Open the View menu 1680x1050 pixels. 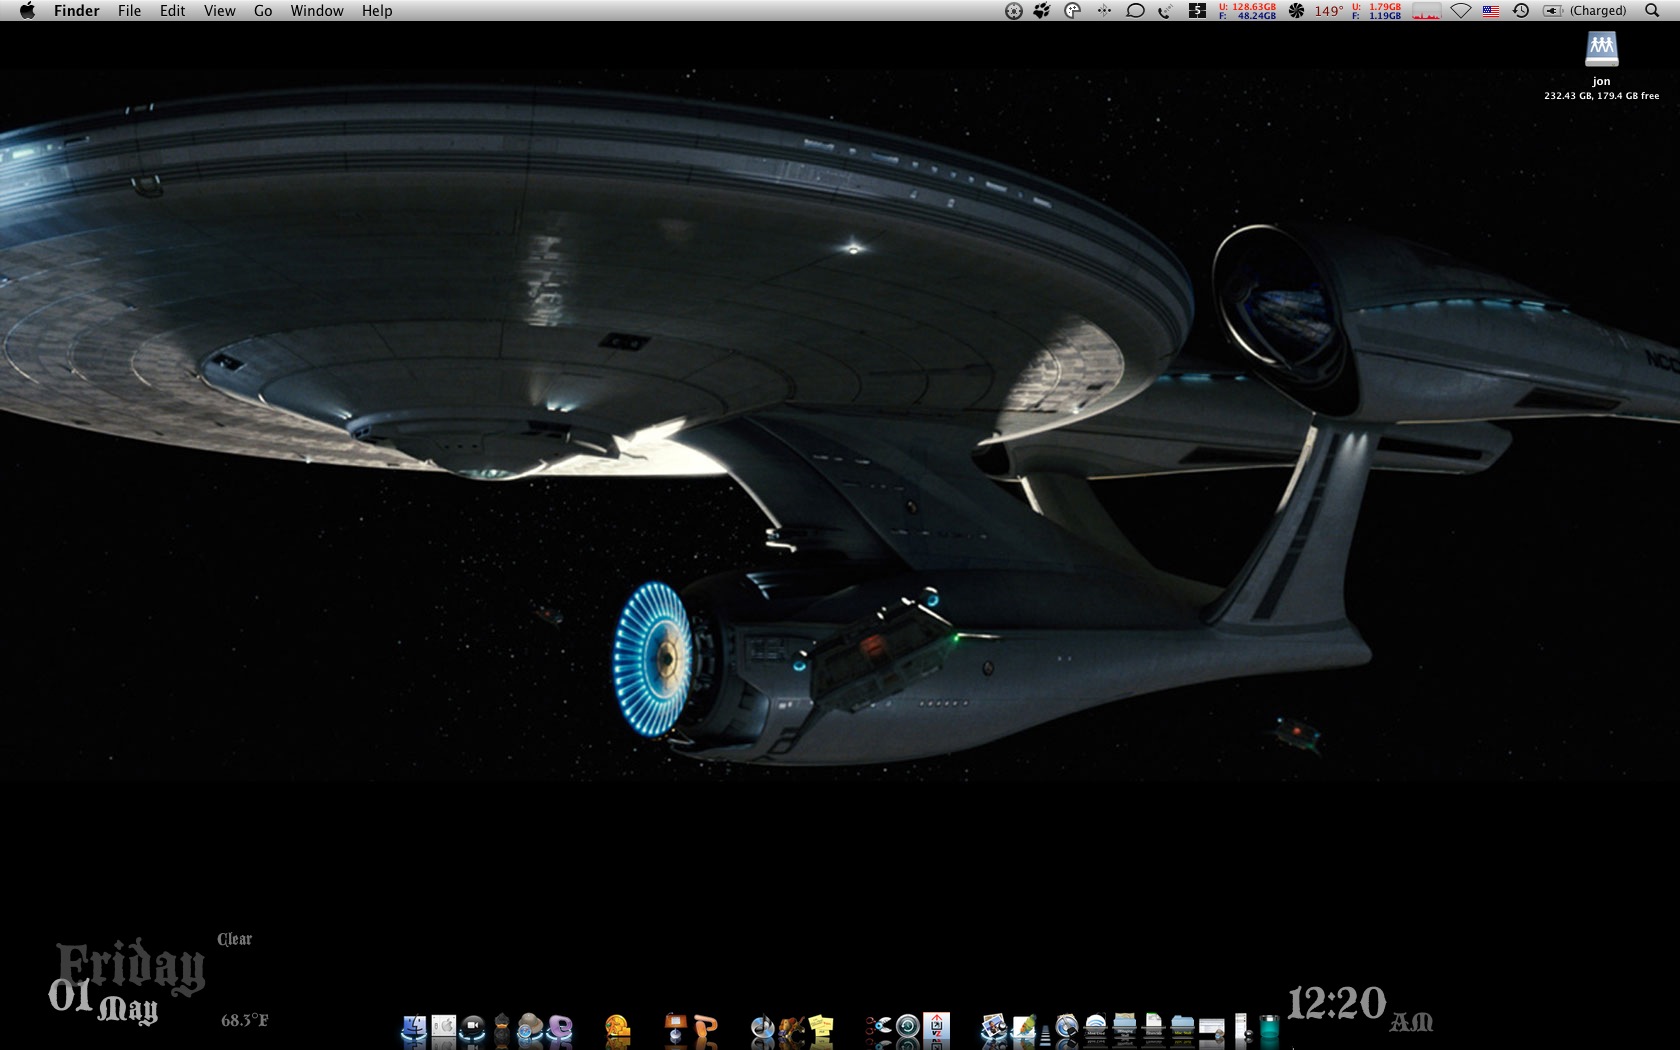220,11
